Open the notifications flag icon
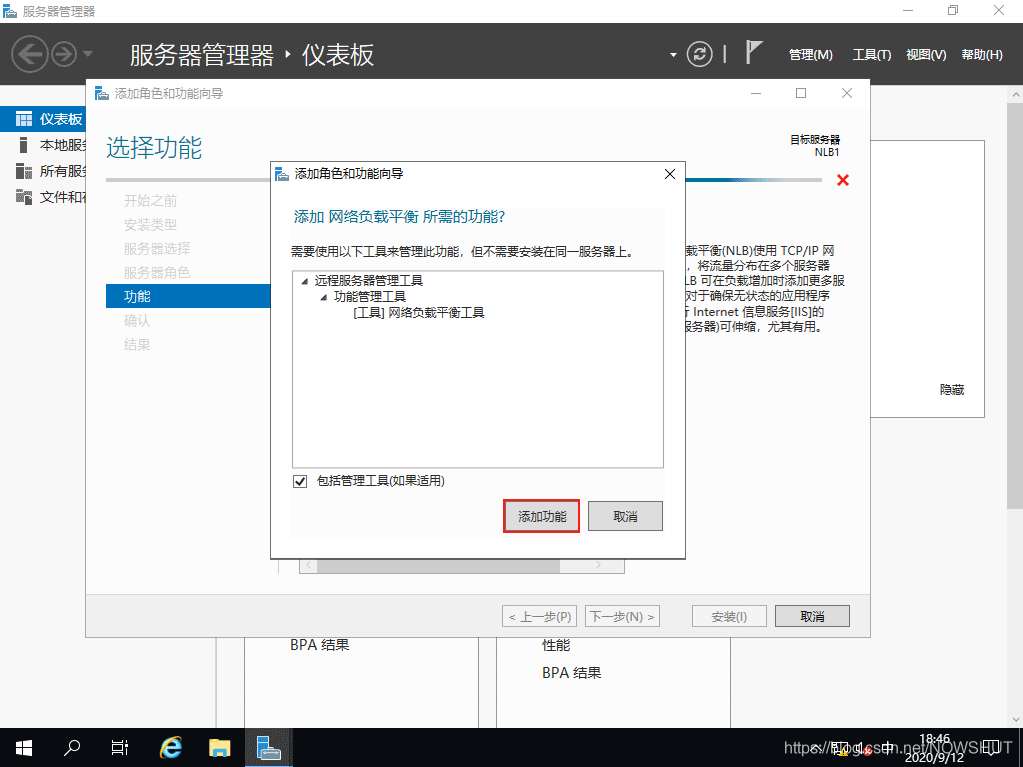Viewport: 1023px width, 767px height. tap(754, 52)
